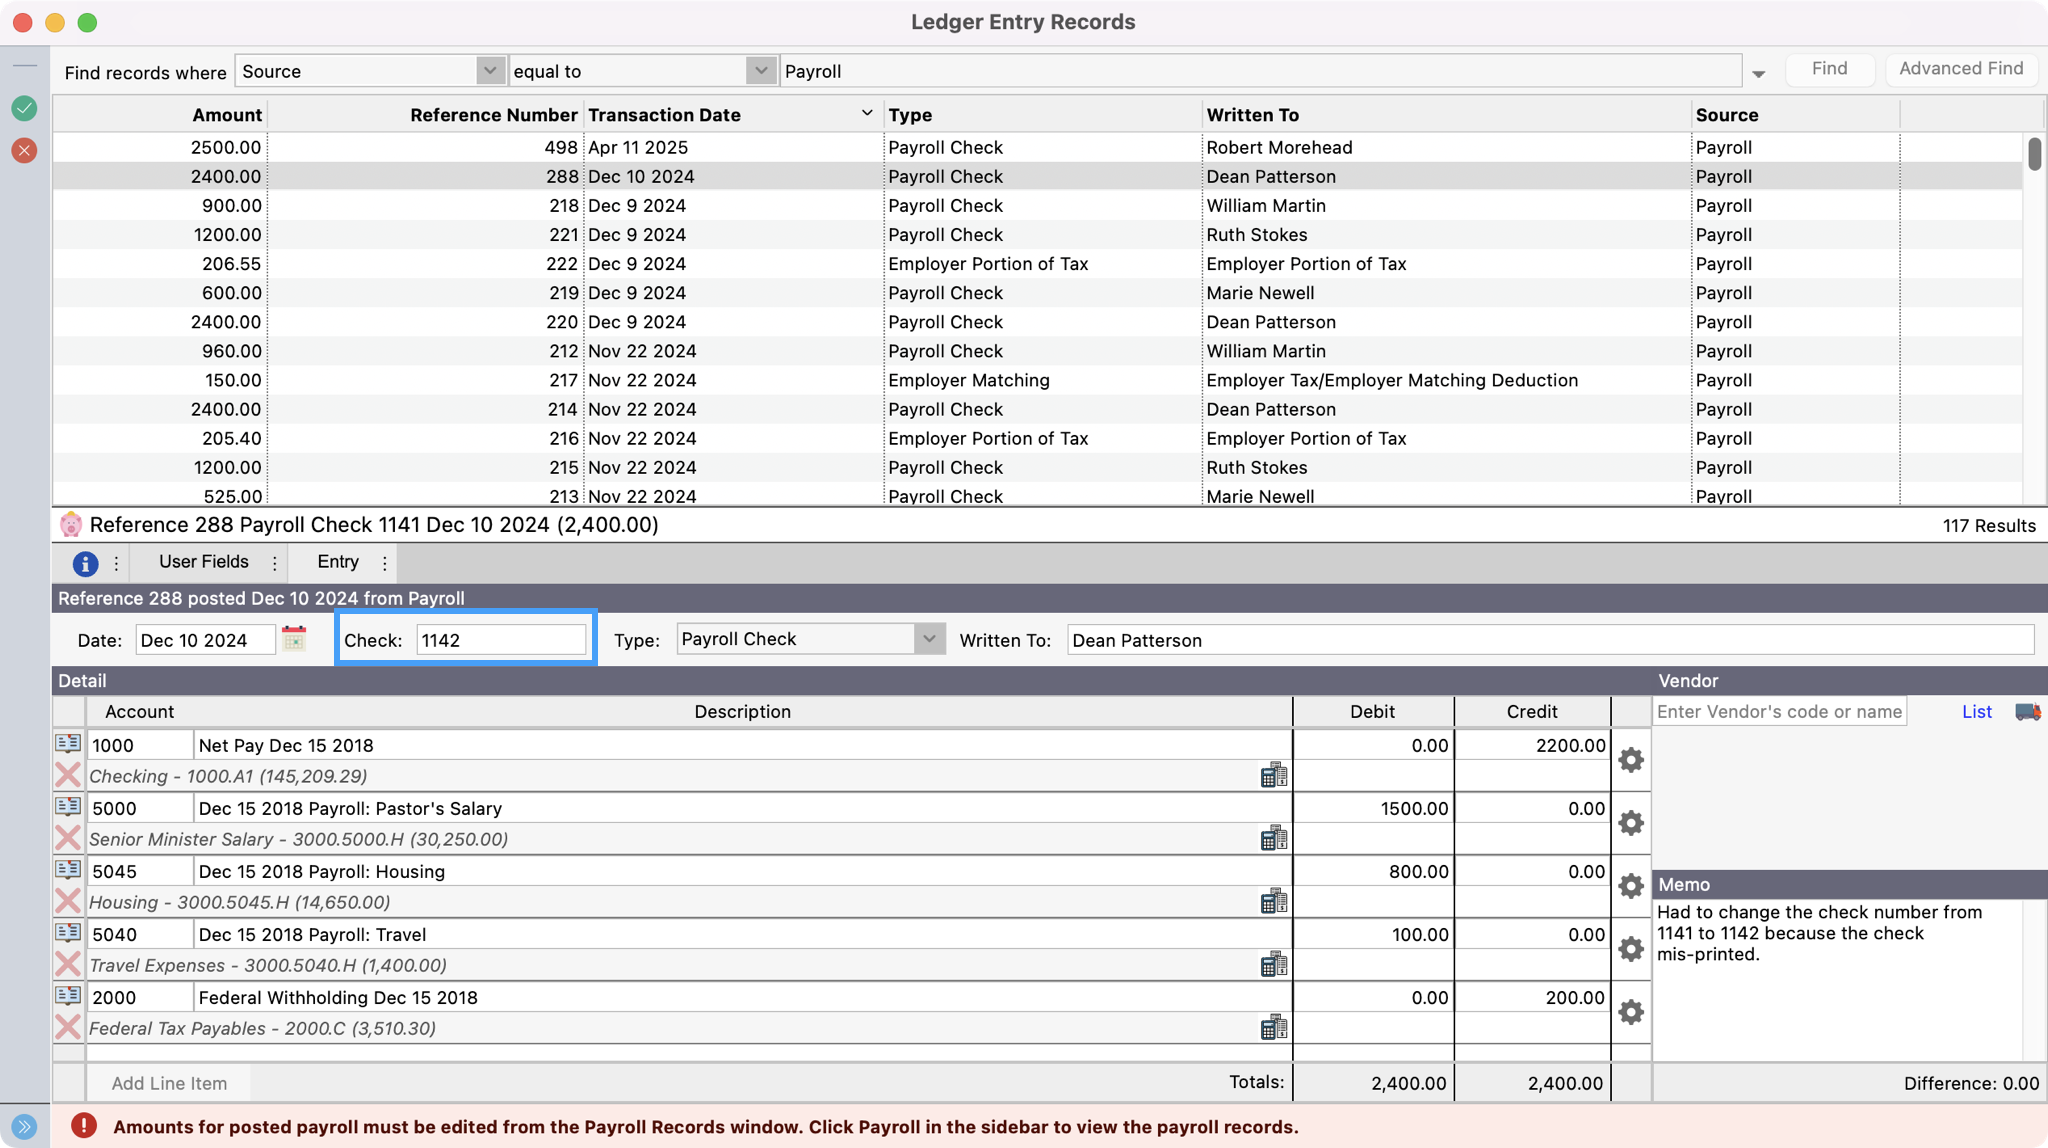This screenshot has height=1148, width=2048.
Task: Open the blue info icon beside the tabs
Action: [x=83, y=562]
